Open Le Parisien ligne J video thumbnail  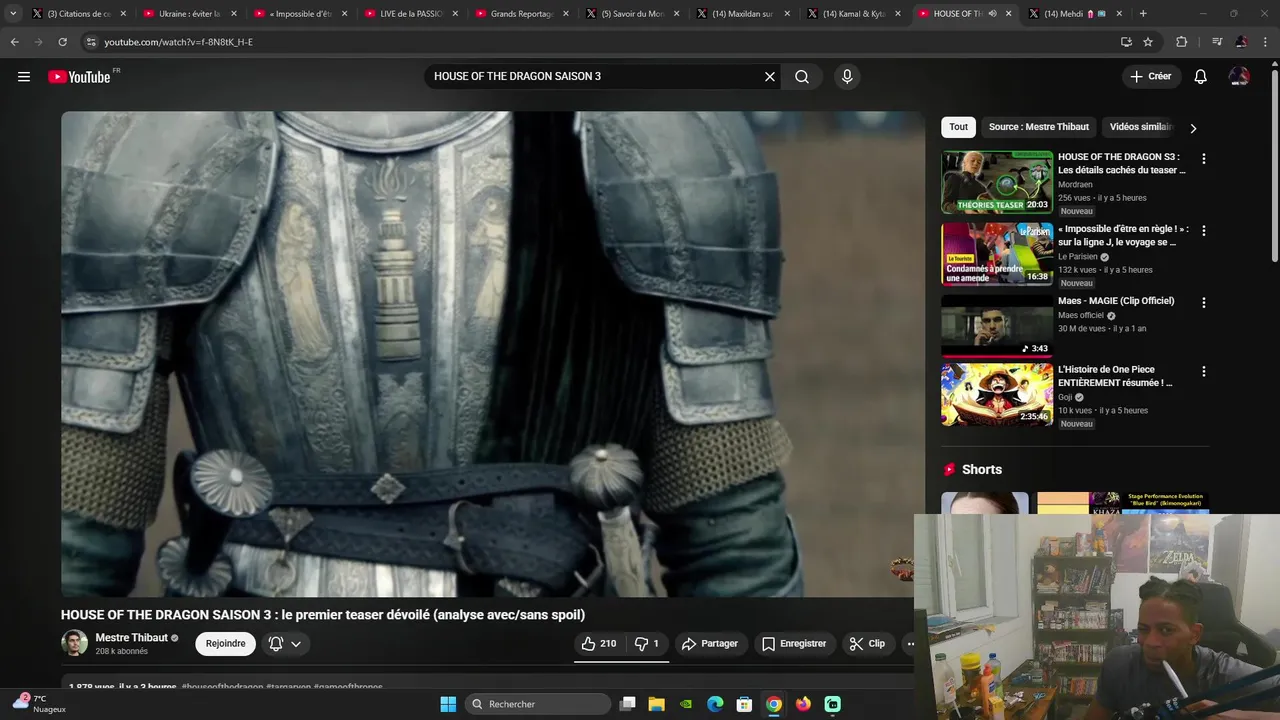(997, 254)
